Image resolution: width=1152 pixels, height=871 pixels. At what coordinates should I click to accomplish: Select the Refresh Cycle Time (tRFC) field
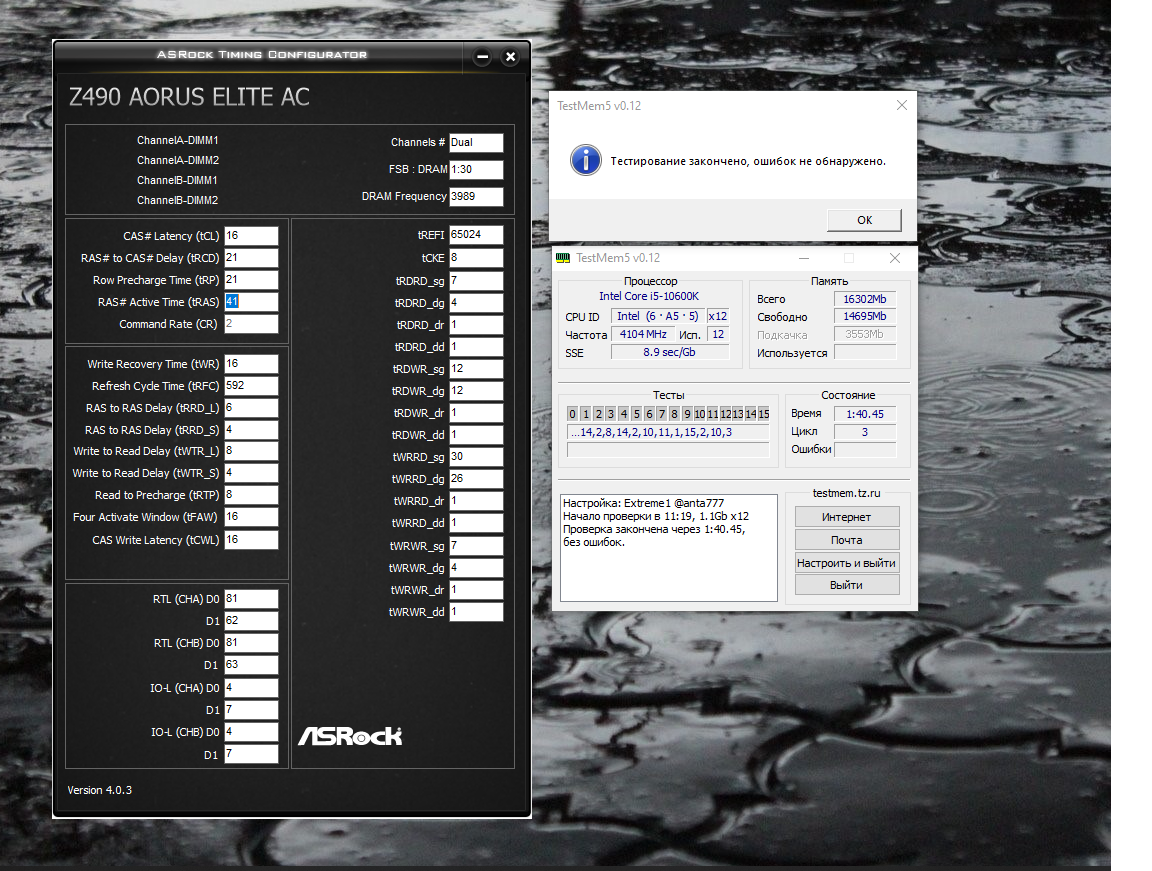[x=251, y=386]
